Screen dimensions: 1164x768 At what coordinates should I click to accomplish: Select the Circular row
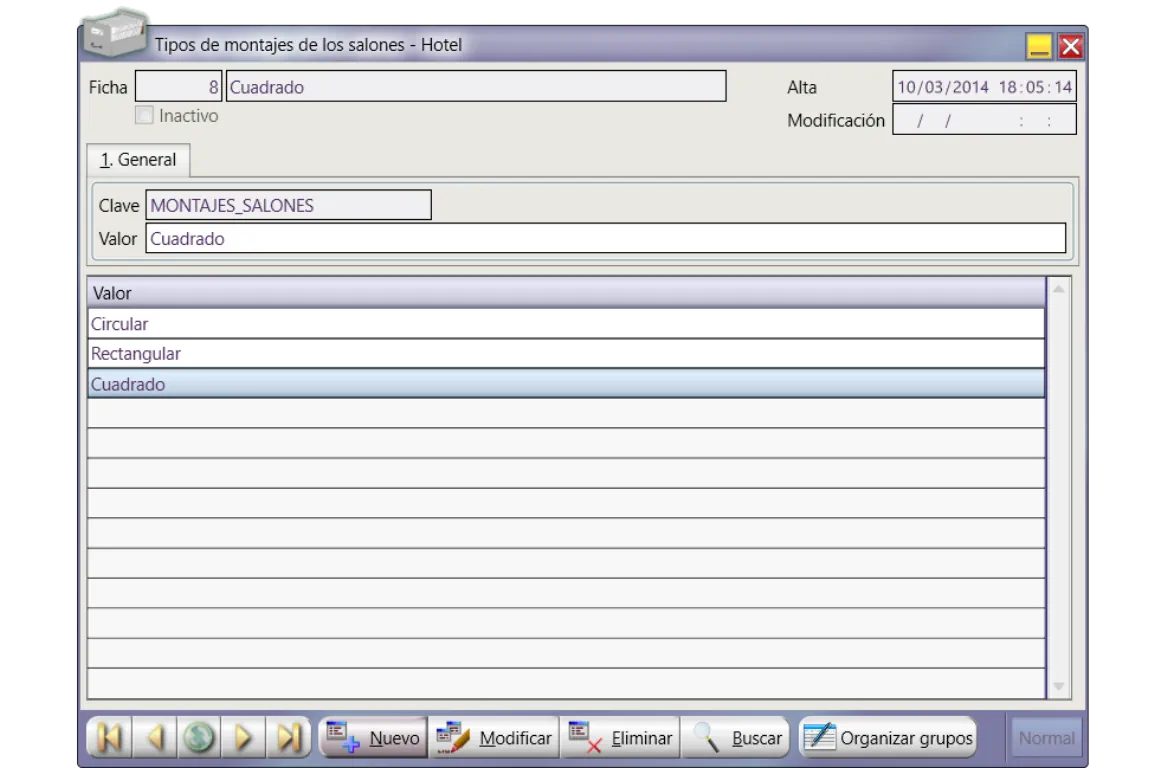pos(565,324)
